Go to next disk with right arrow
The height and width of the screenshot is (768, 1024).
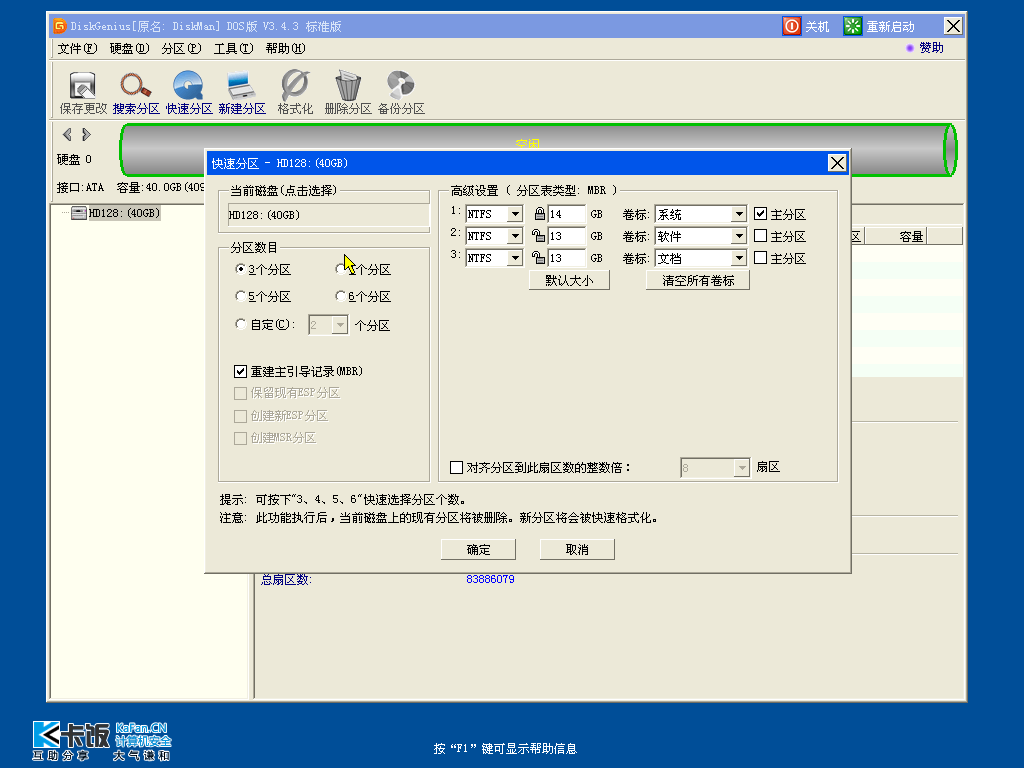point(86,135)
